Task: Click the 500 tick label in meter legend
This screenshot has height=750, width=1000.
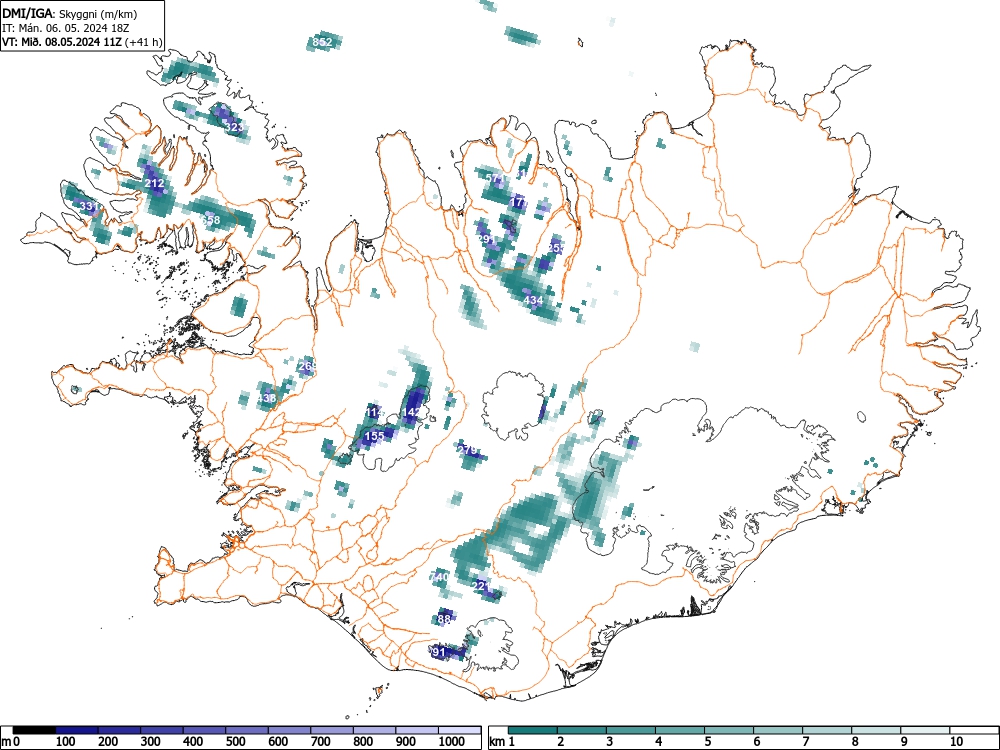Action: 235,742
